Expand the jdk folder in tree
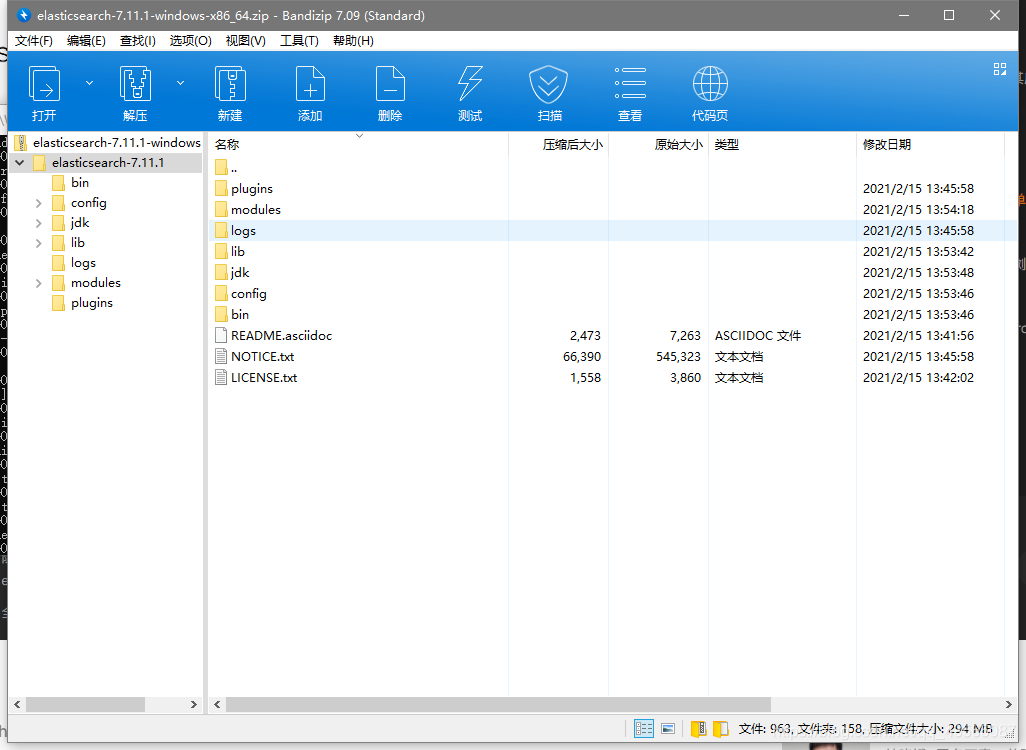 (39, 223)
